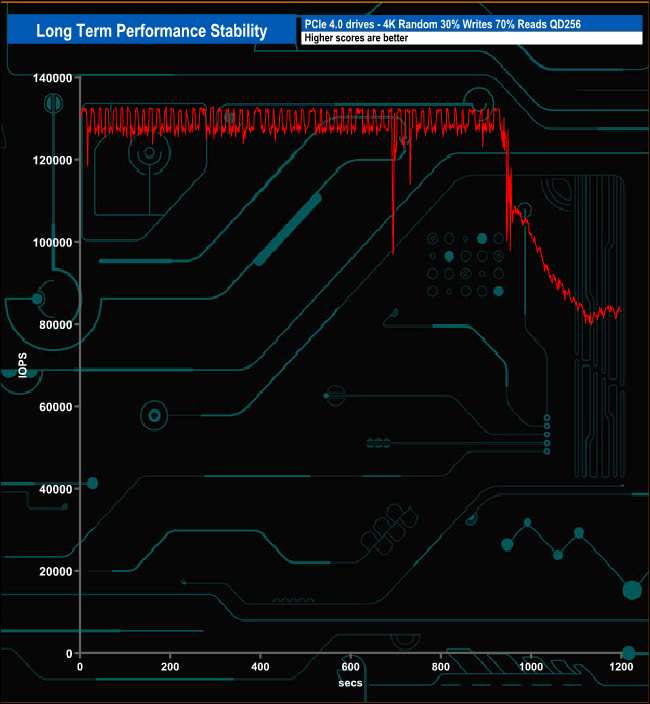650x704 pixels.
Task: Click the 120000 y-axis label
Action: 53,160
